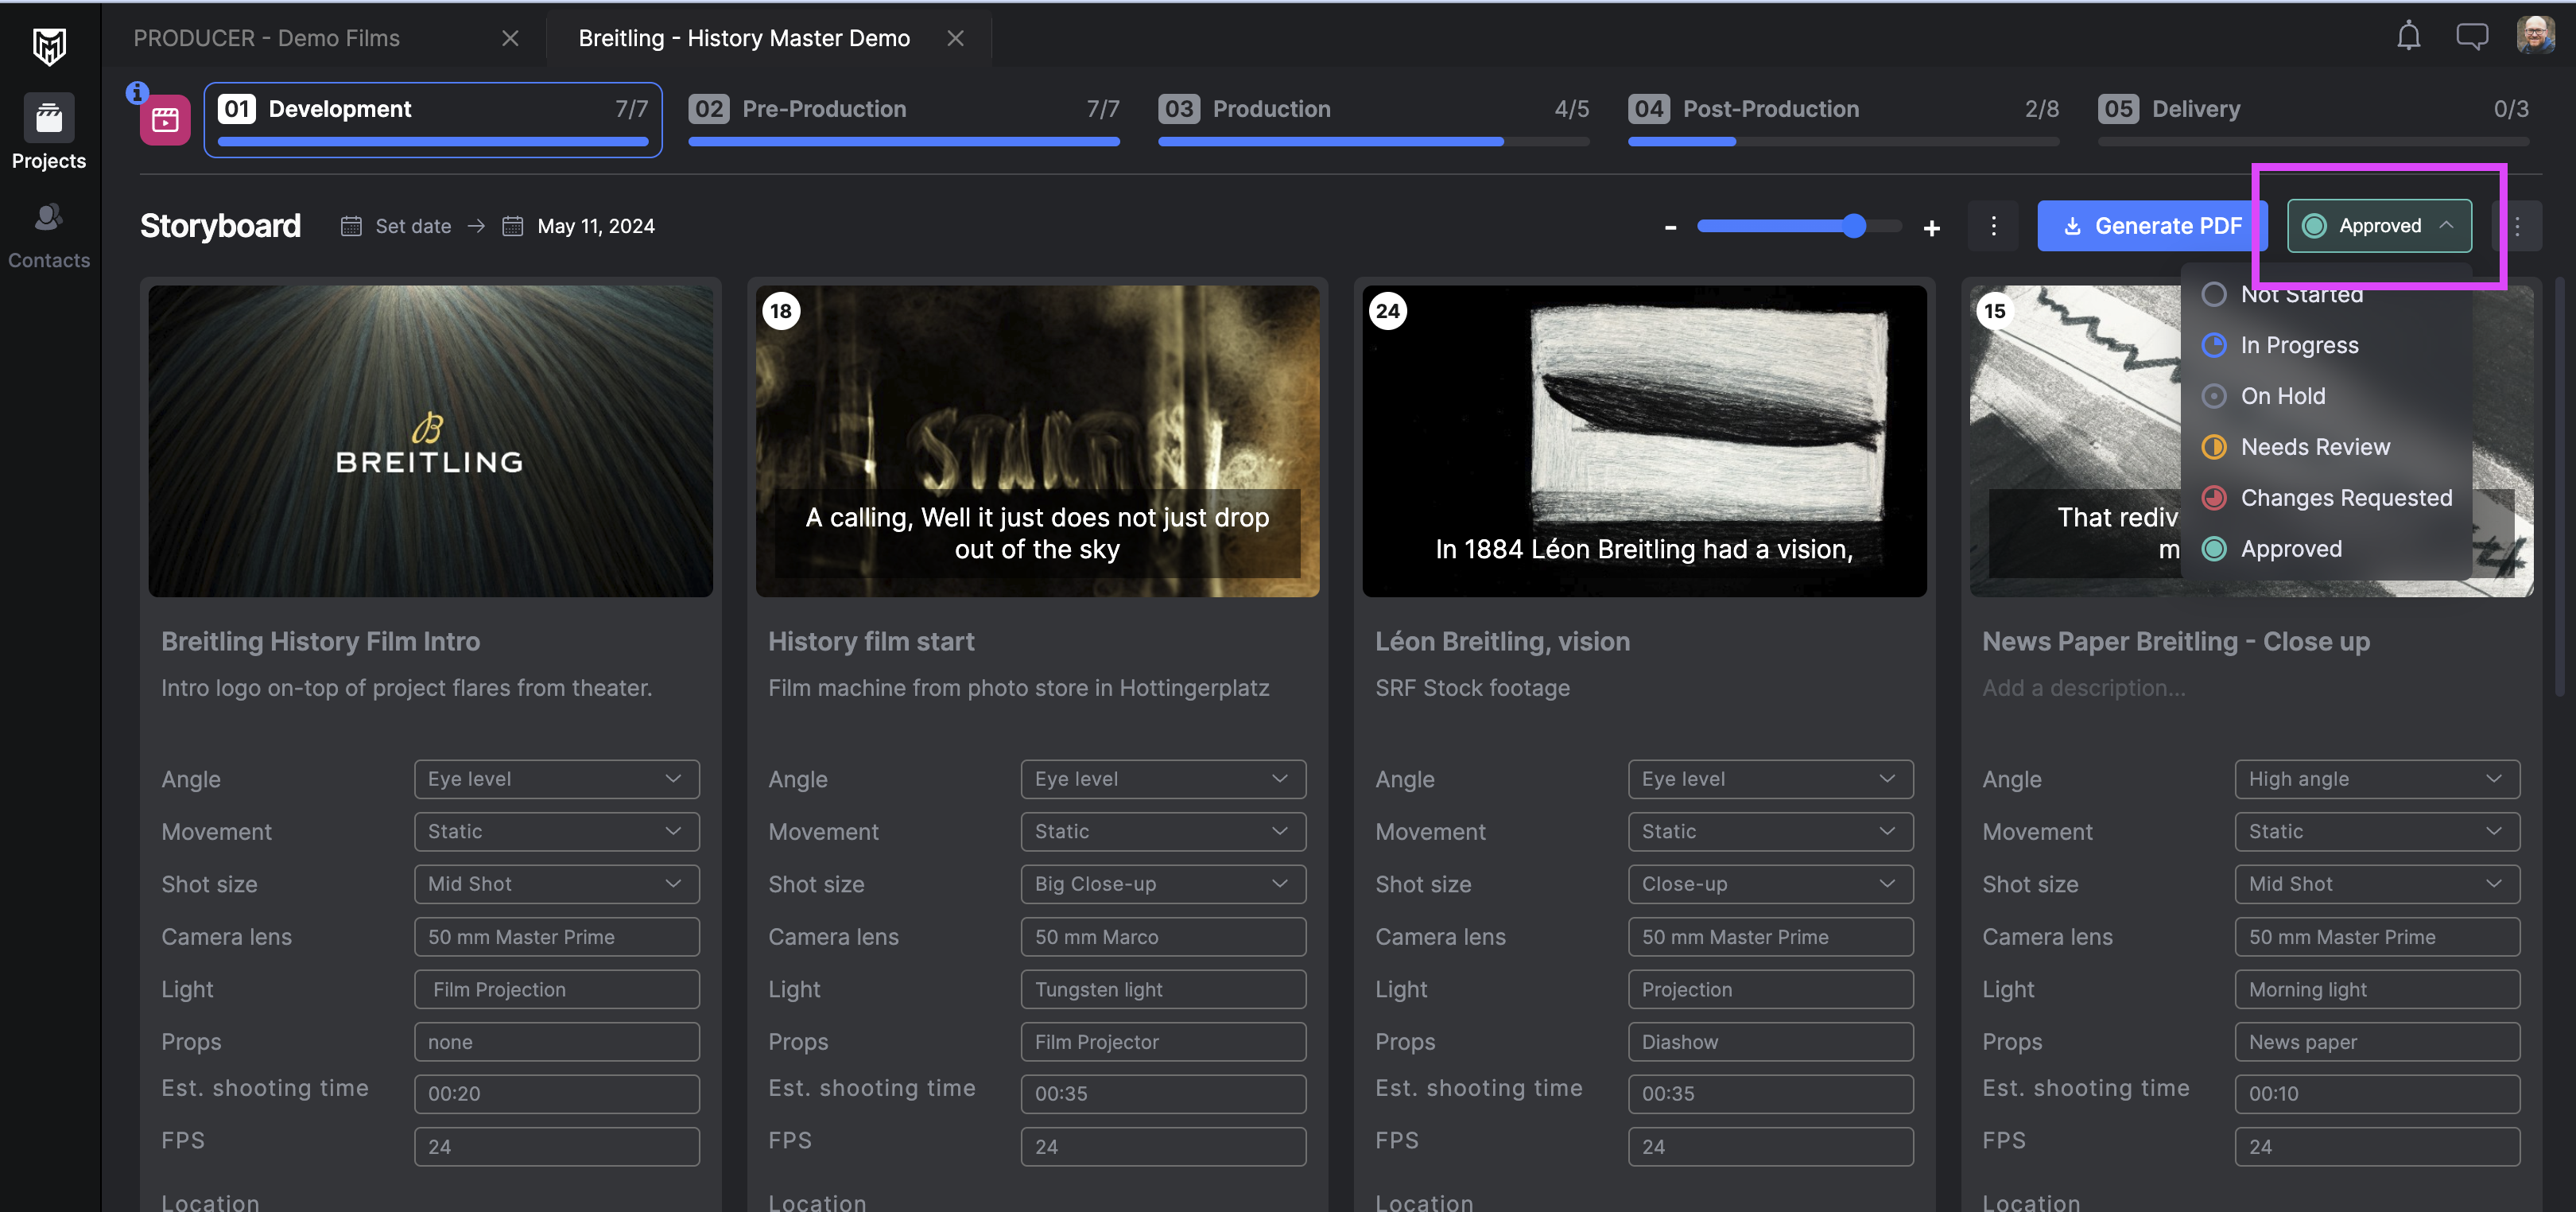Close the PRODUCER - Demo Films tab
2576x1212 pixels.
(510, 38)
